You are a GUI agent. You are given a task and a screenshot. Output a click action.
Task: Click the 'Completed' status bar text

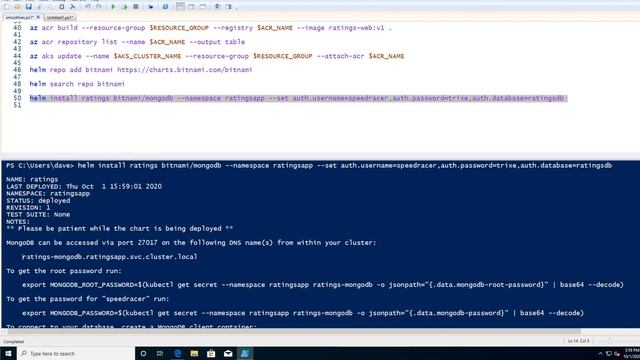(x=13, y=342)
